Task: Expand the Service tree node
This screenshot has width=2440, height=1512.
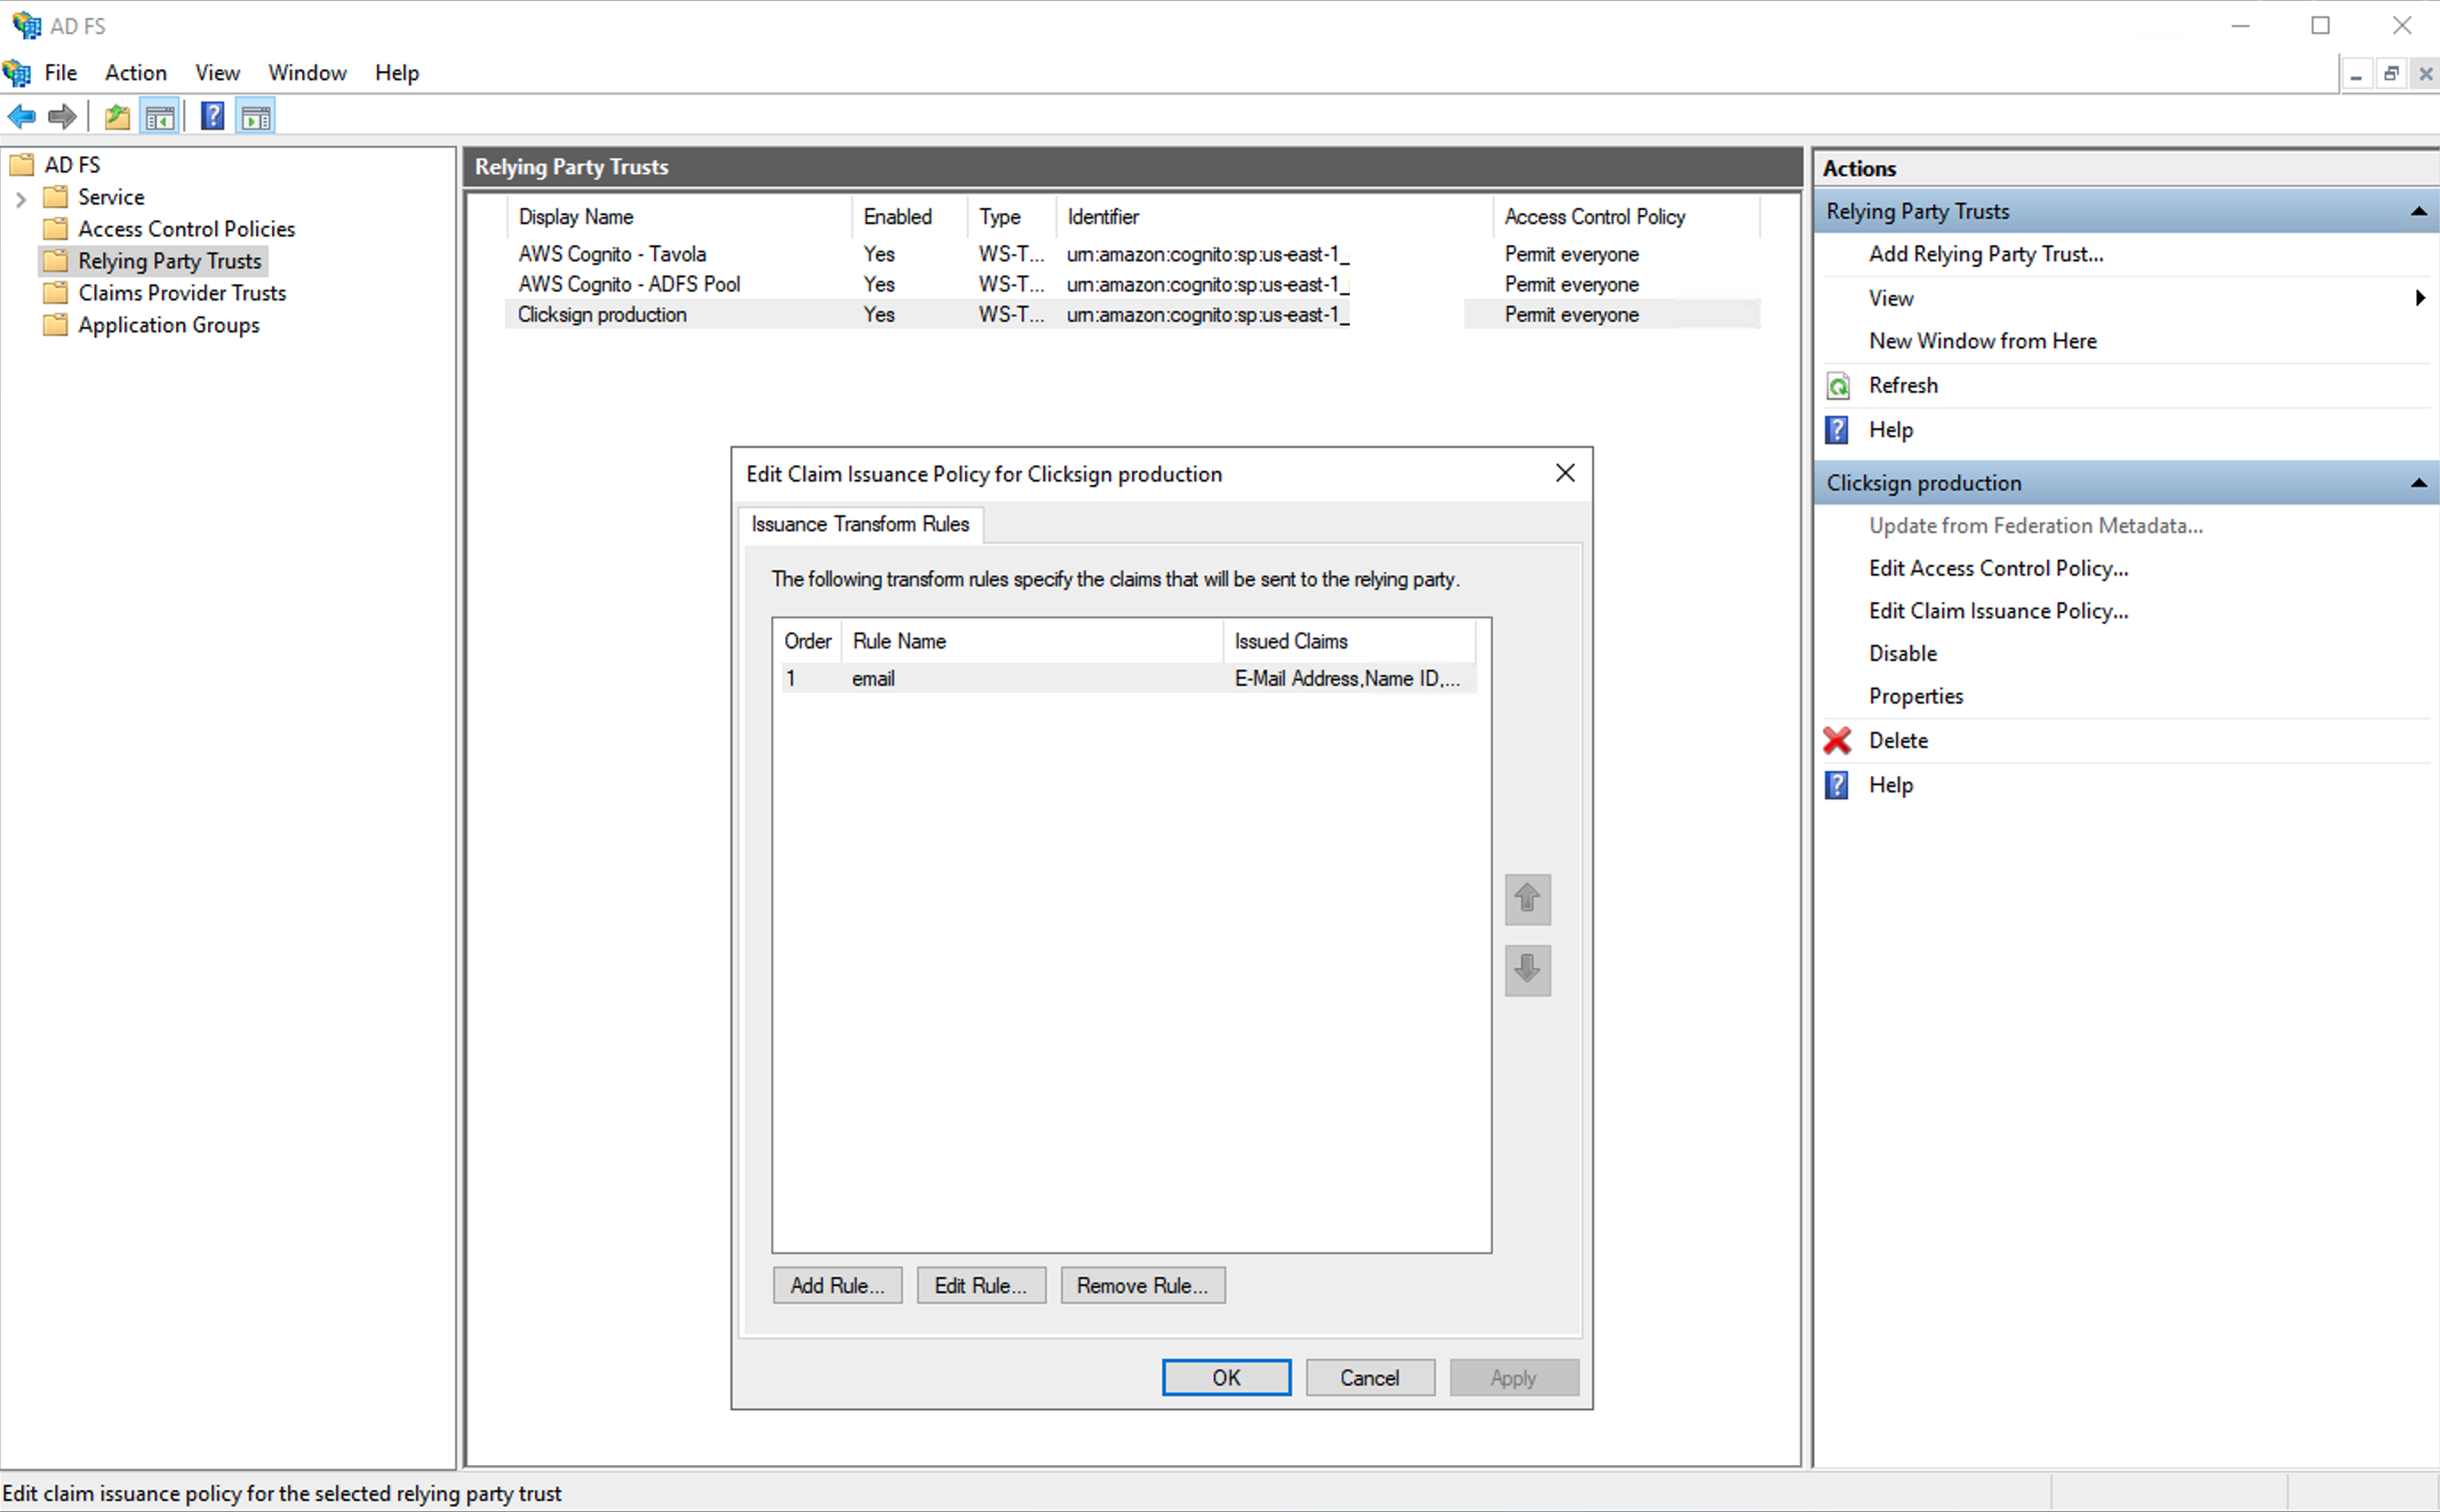Action: [x=20, y=198]
